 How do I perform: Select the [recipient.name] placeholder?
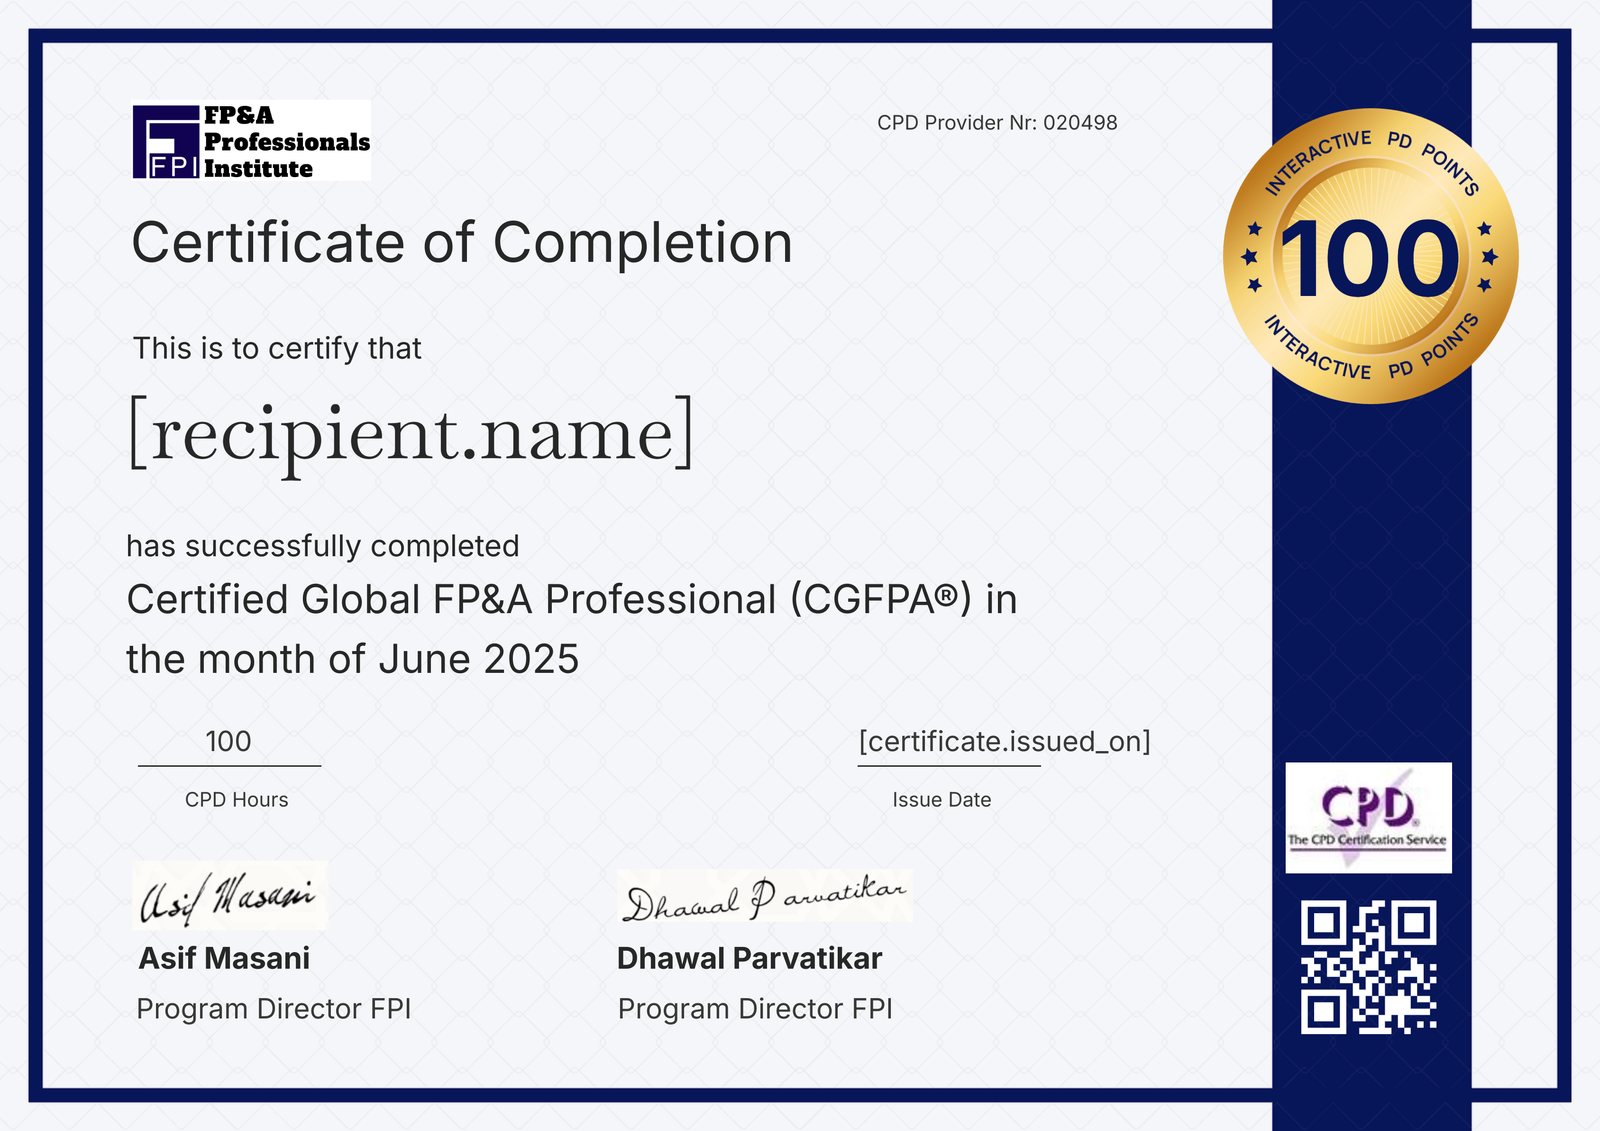411,433
